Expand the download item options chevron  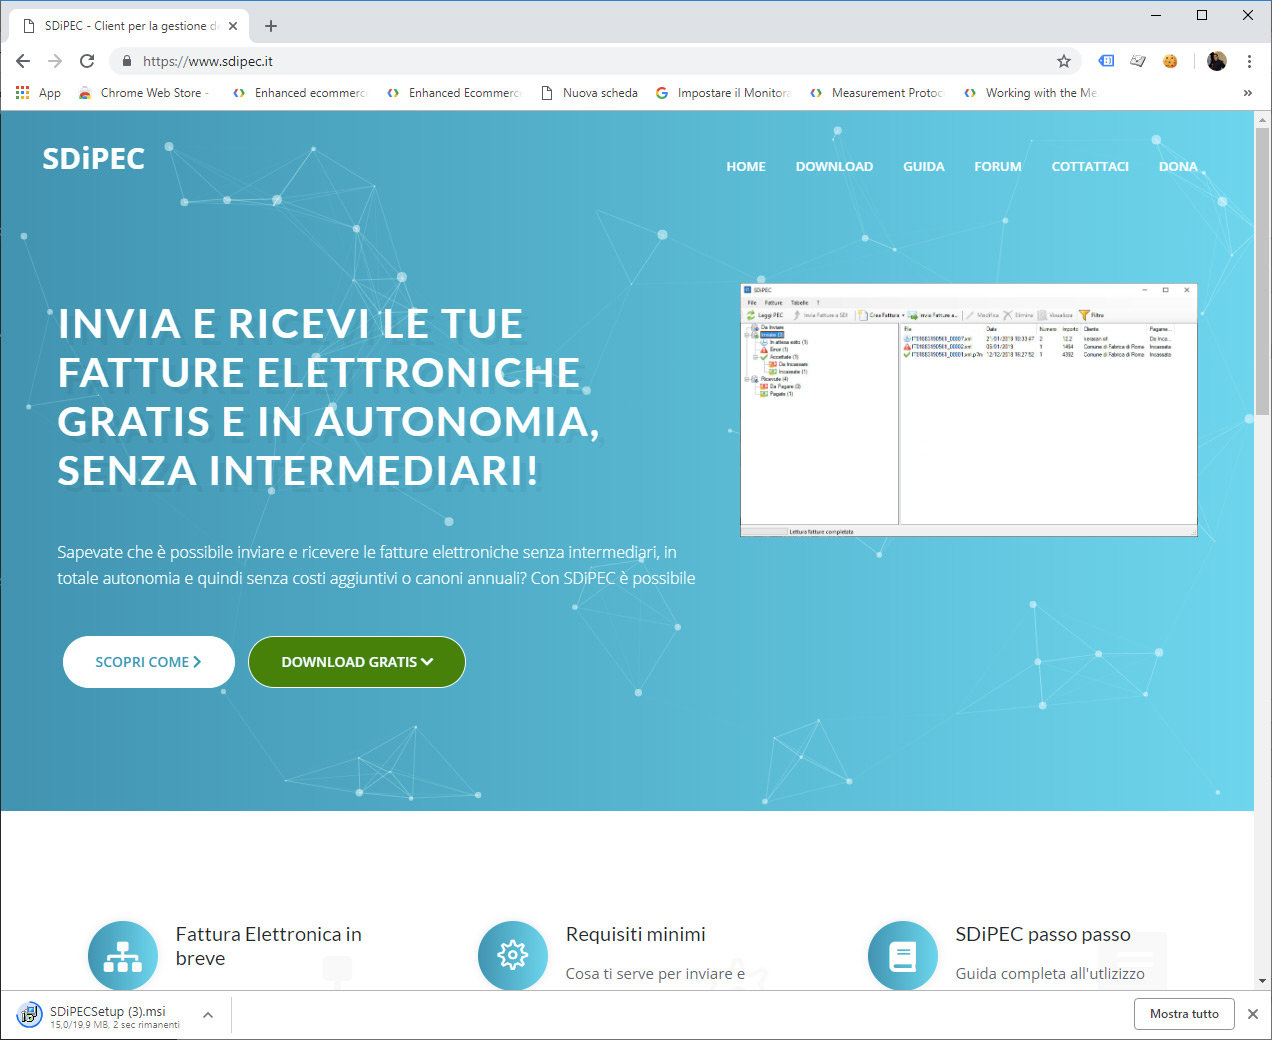[208, 1015]
